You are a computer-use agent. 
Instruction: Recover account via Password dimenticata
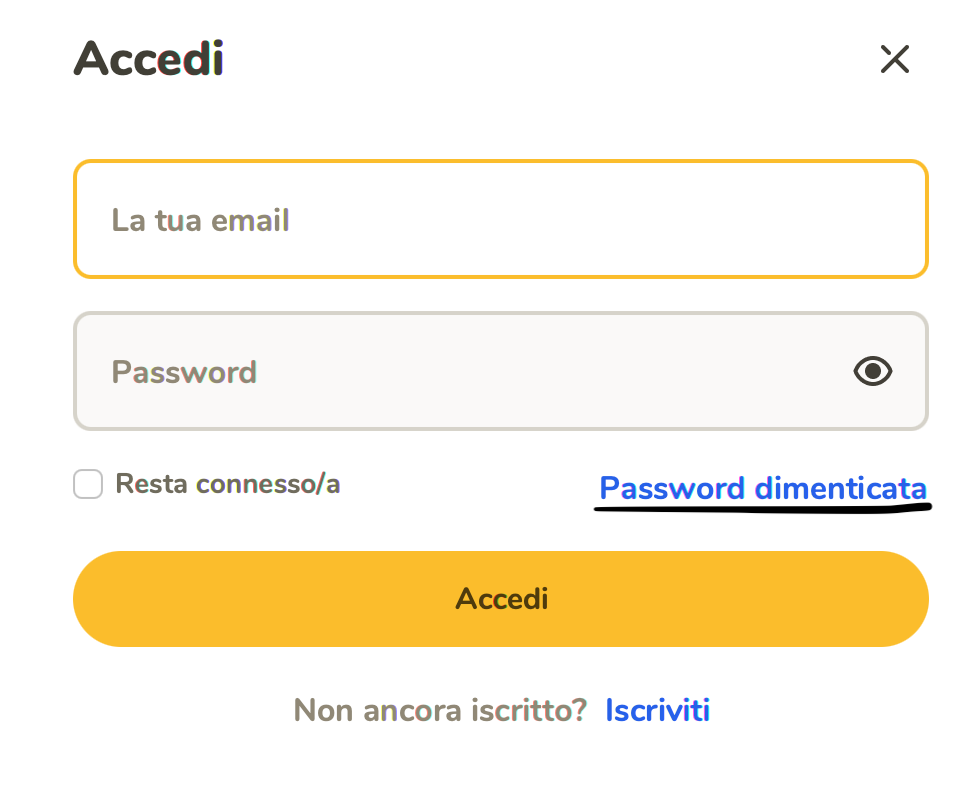[x=763, y=488]
